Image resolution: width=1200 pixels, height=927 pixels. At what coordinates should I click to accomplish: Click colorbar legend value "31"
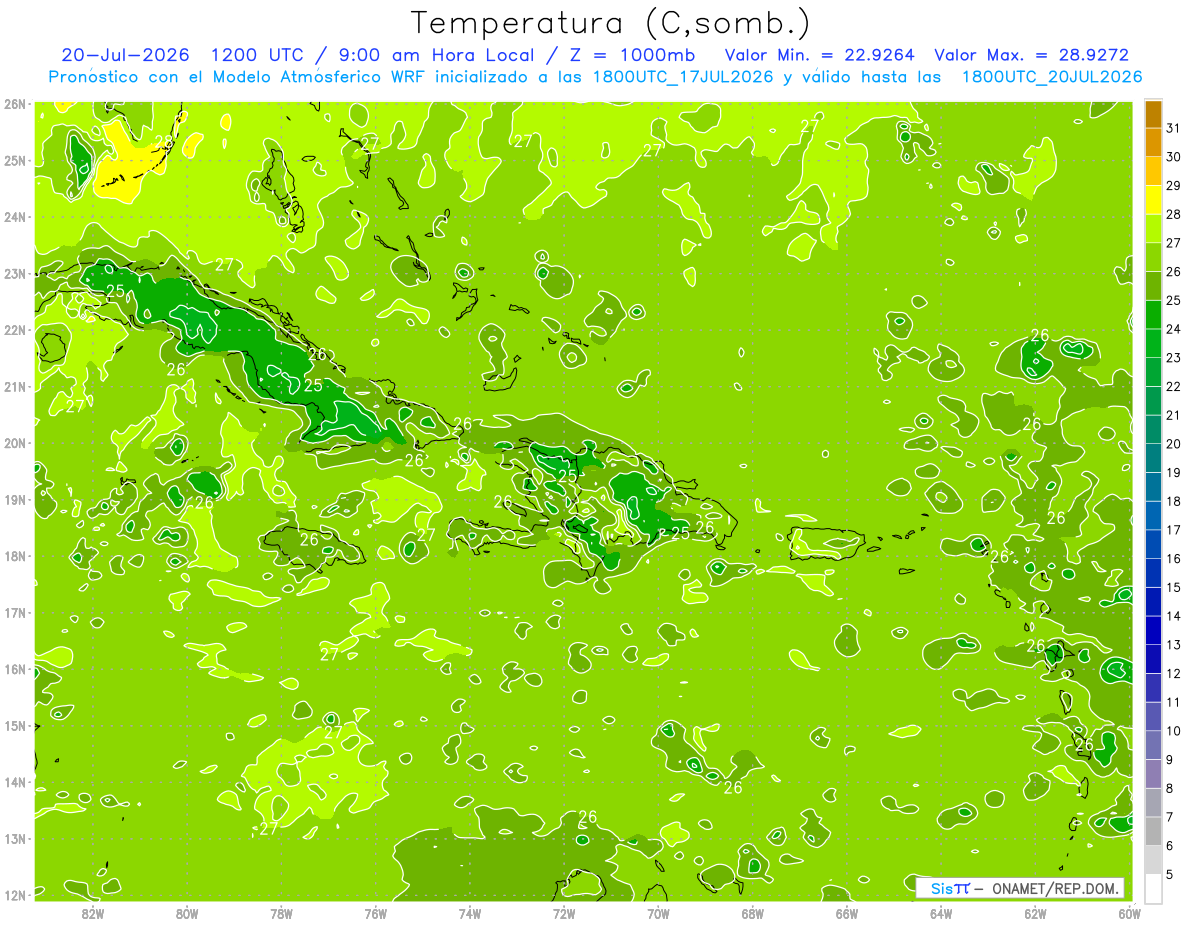(1173, 128)
